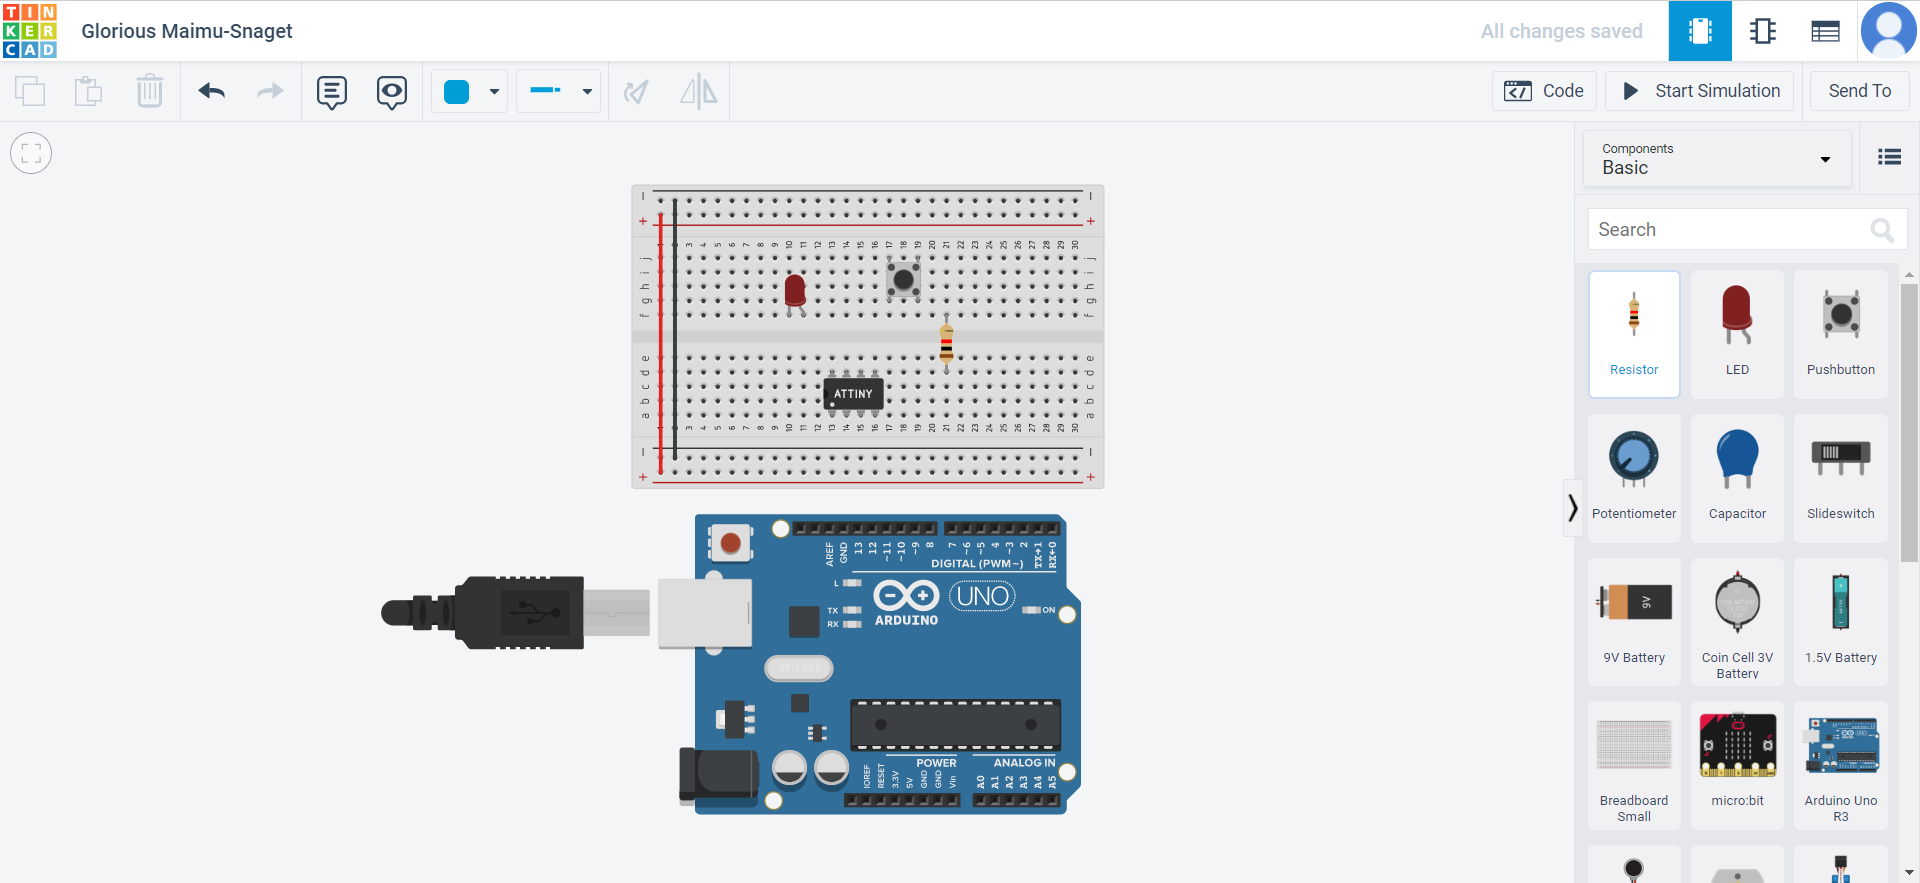The image size is (1920, 883).
Task: Click the Paste icon in toolbar
Action: [x=89, y=91]
